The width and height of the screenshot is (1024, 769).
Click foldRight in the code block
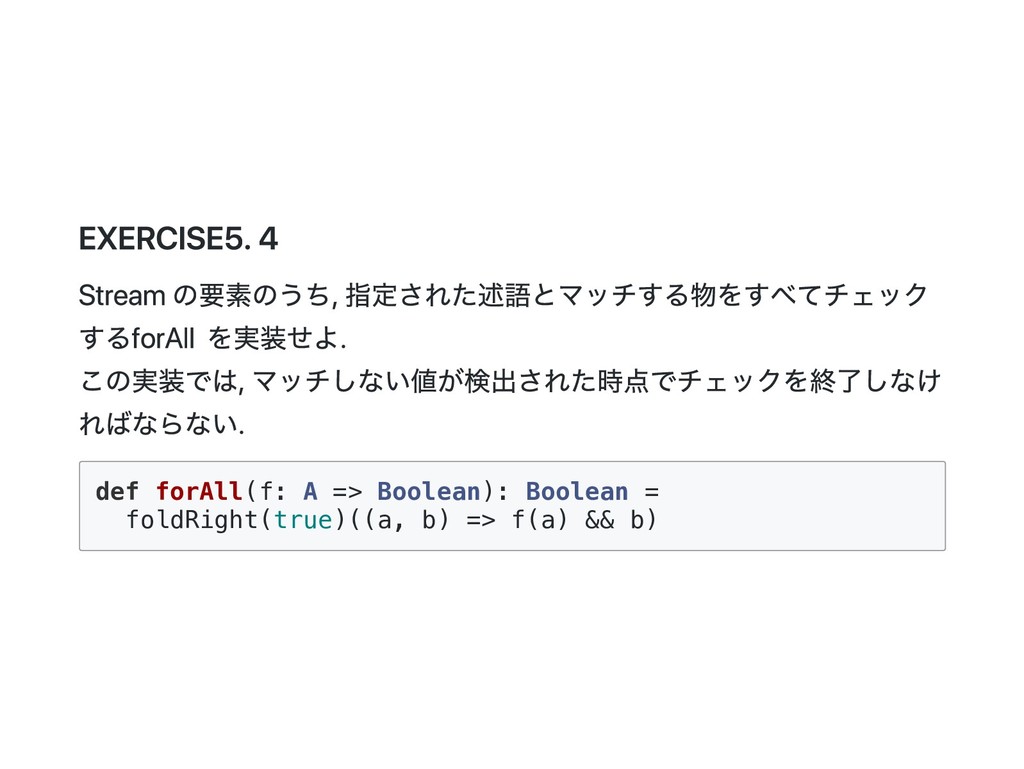(191, 521)
